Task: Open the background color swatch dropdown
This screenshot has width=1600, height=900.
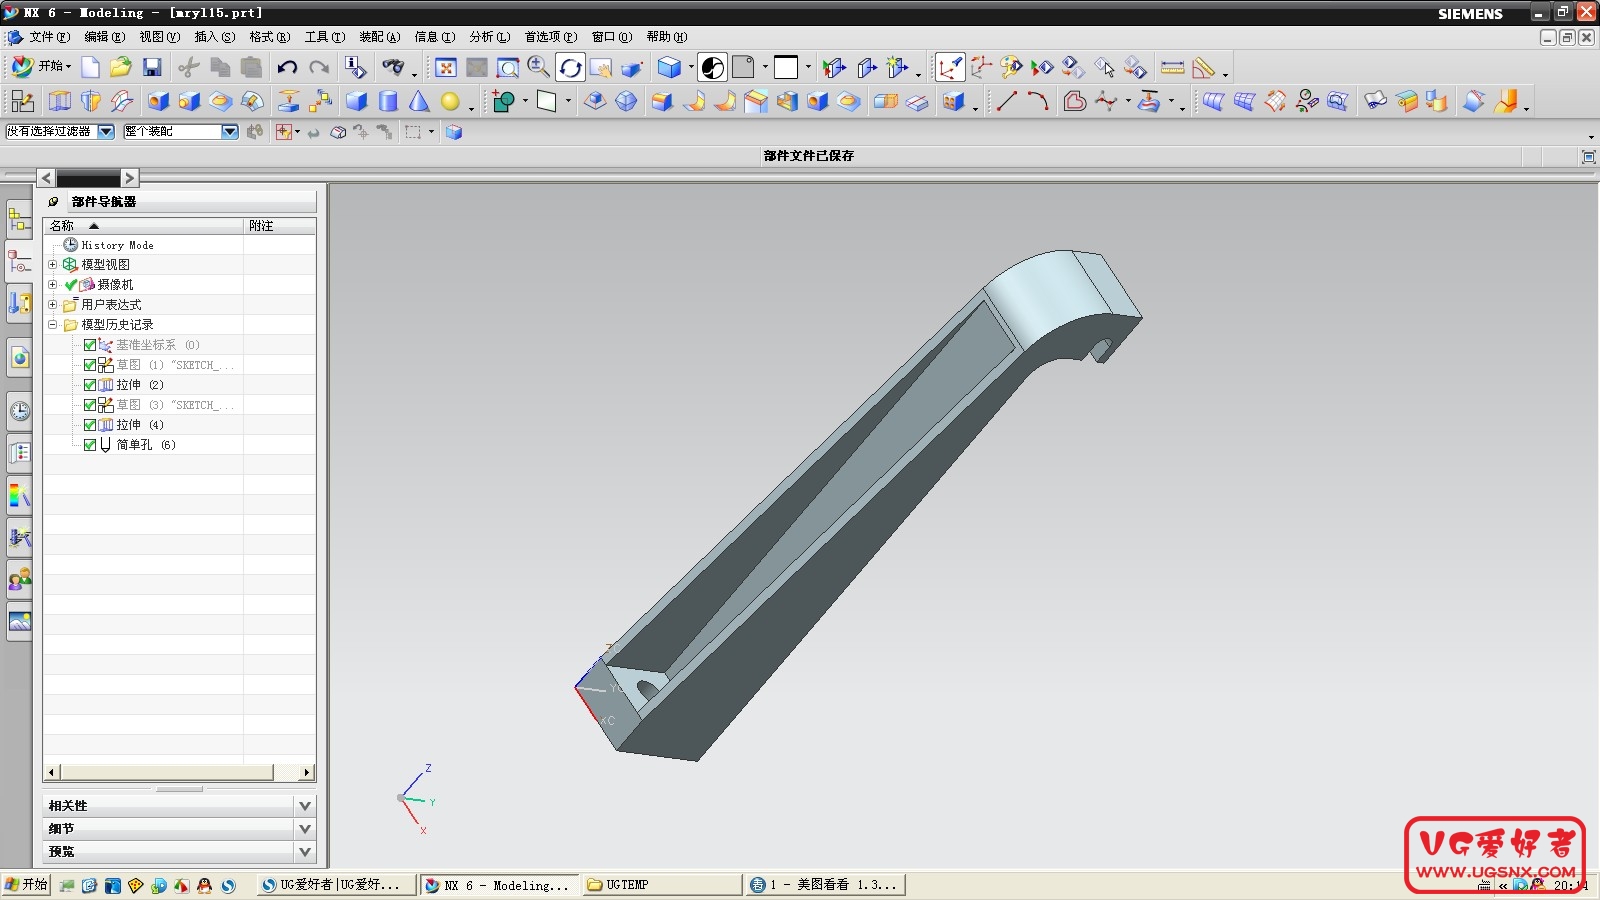Action: pos(808,68)
